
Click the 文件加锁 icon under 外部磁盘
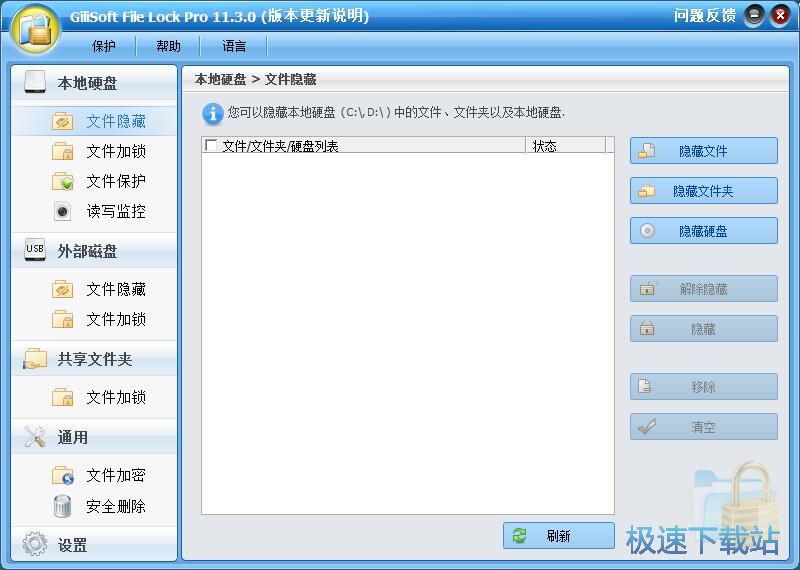tap(63, 319)
